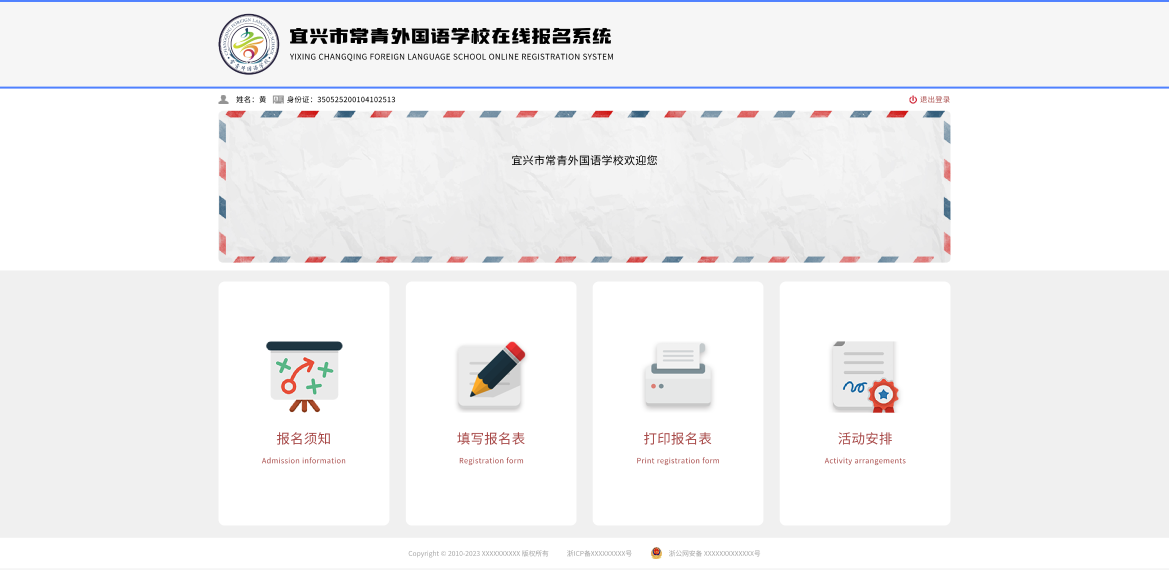1169x570 pixels.
Task: Open 填写报名表 label text
Action: coord(491,439)
